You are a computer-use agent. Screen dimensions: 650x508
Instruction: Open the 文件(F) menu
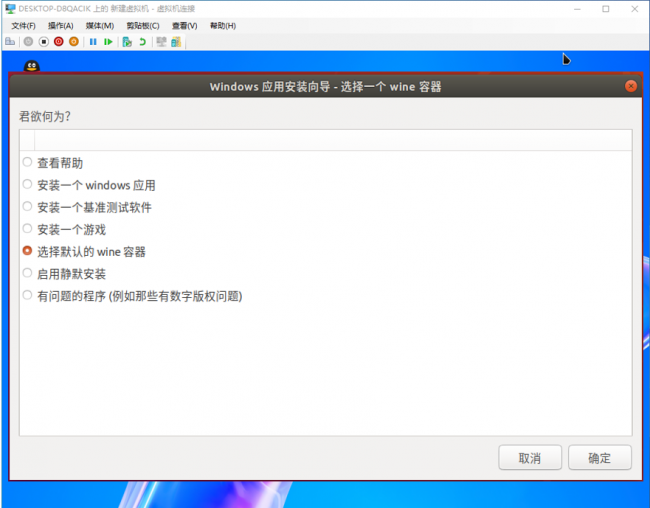pyautogui.click(x=23, y=26)
